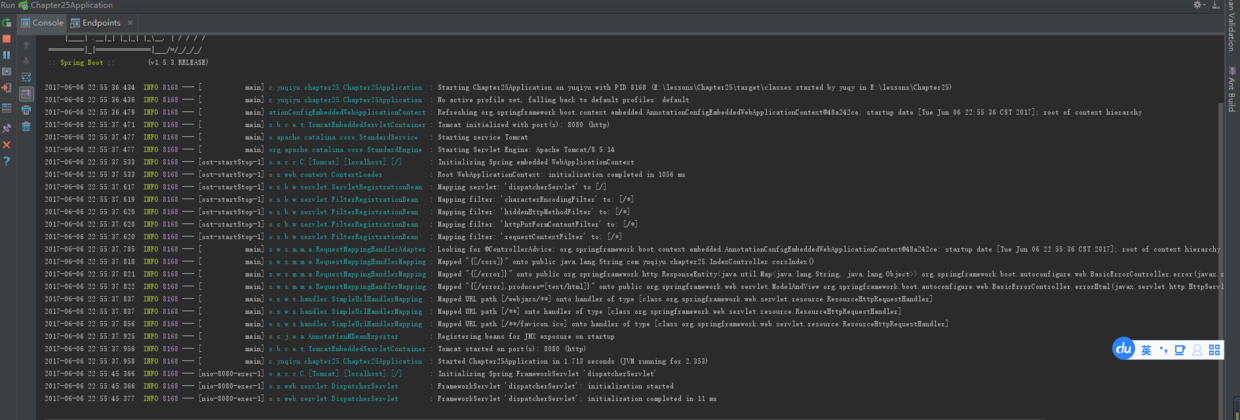
Task: Open the Restore Layout icon
Action: 6,107
